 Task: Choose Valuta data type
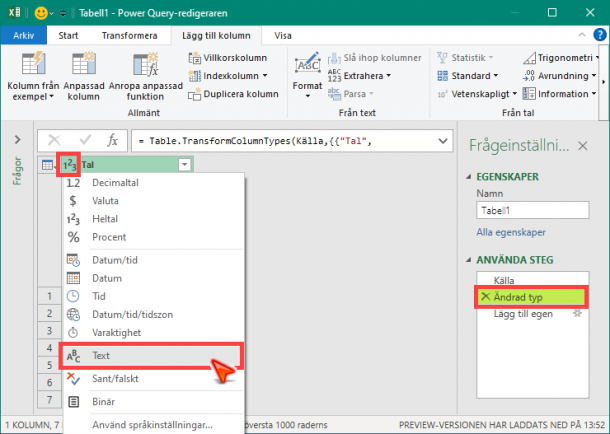(x=152, y=201)
